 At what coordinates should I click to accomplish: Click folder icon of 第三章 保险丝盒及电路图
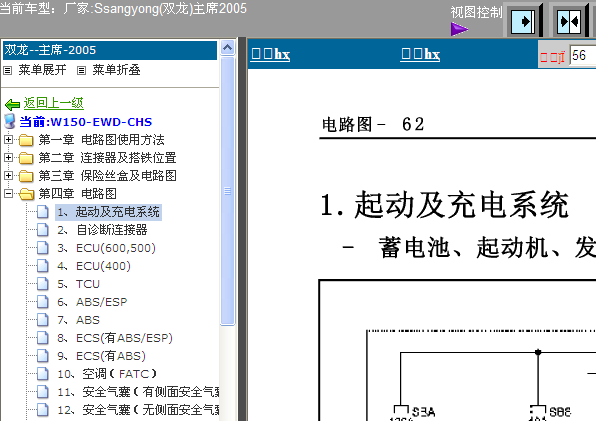click(26, 176)
